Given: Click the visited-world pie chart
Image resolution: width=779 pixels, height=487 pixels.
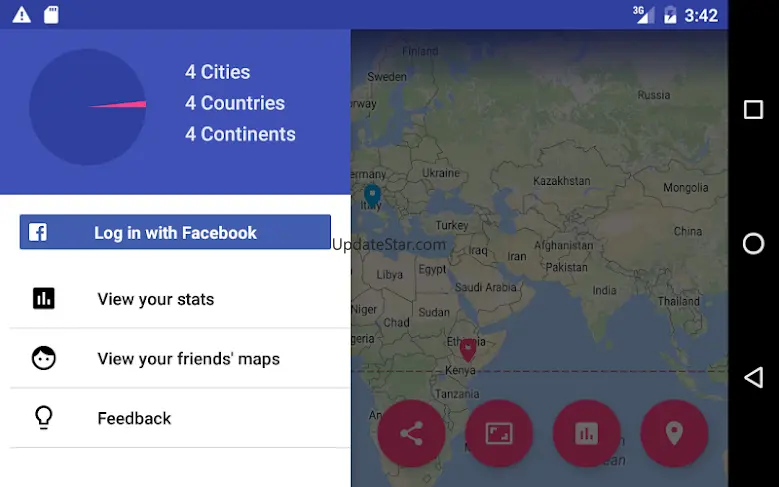Looking at the screenshot, I should coord(87,107).
